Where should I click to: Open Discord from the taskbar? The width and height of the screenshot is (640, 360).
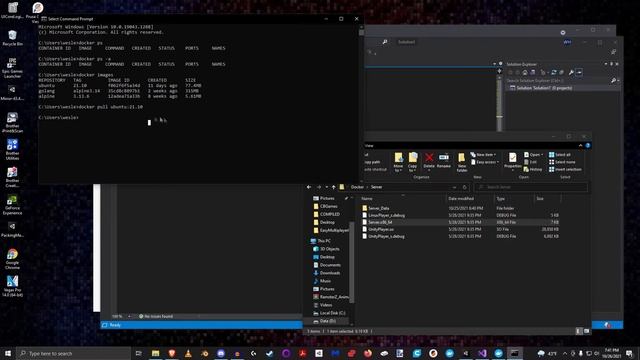tap(221, 353)
